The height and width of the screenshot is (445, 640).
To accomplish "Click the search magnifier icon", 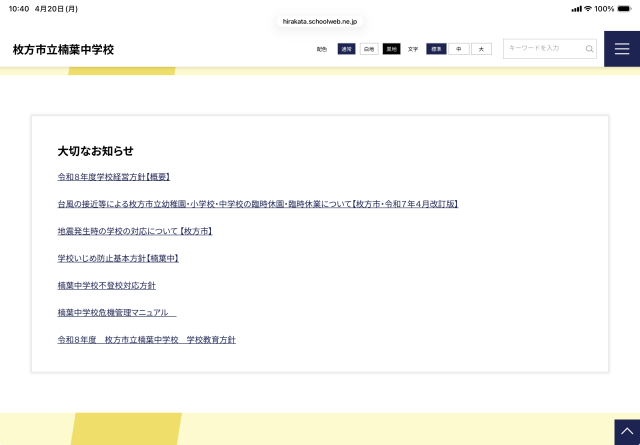I will [x=589, y=49].
